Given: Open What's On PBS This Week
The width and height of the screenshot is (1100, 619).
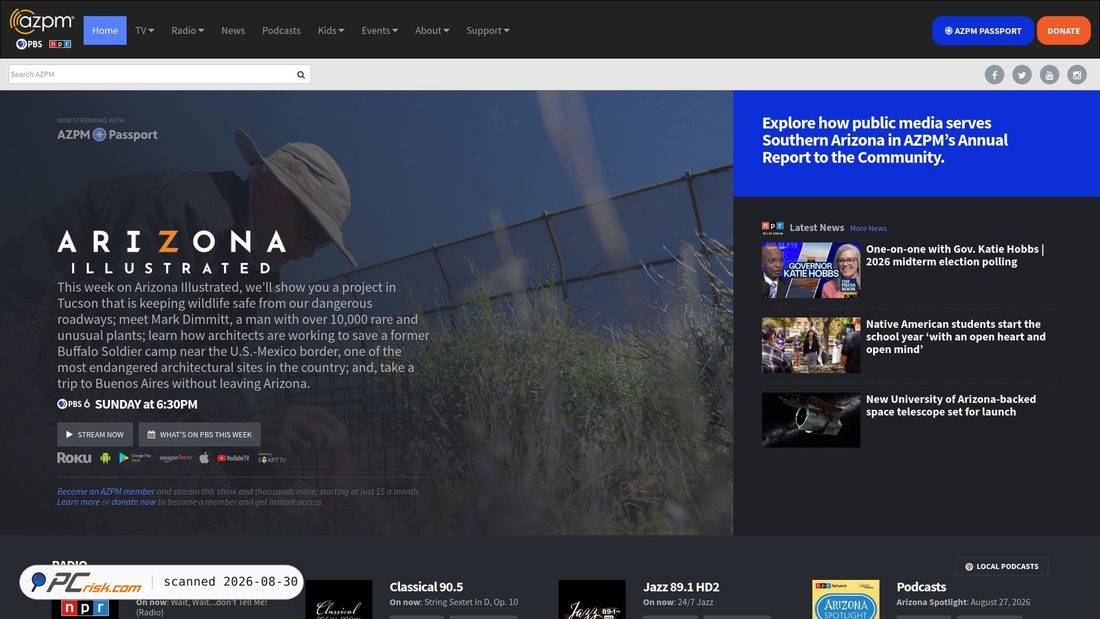Looking at the screenshot, I should (x=199, y=434).
